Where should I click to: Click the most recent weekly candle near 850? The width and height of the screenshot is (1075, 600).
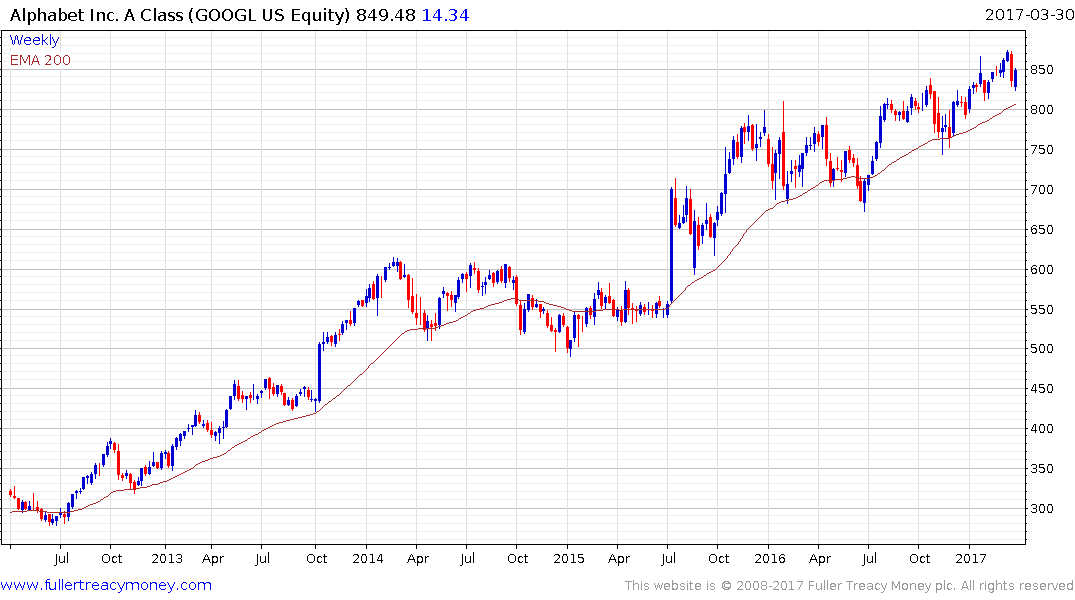tap(1015, 78)
